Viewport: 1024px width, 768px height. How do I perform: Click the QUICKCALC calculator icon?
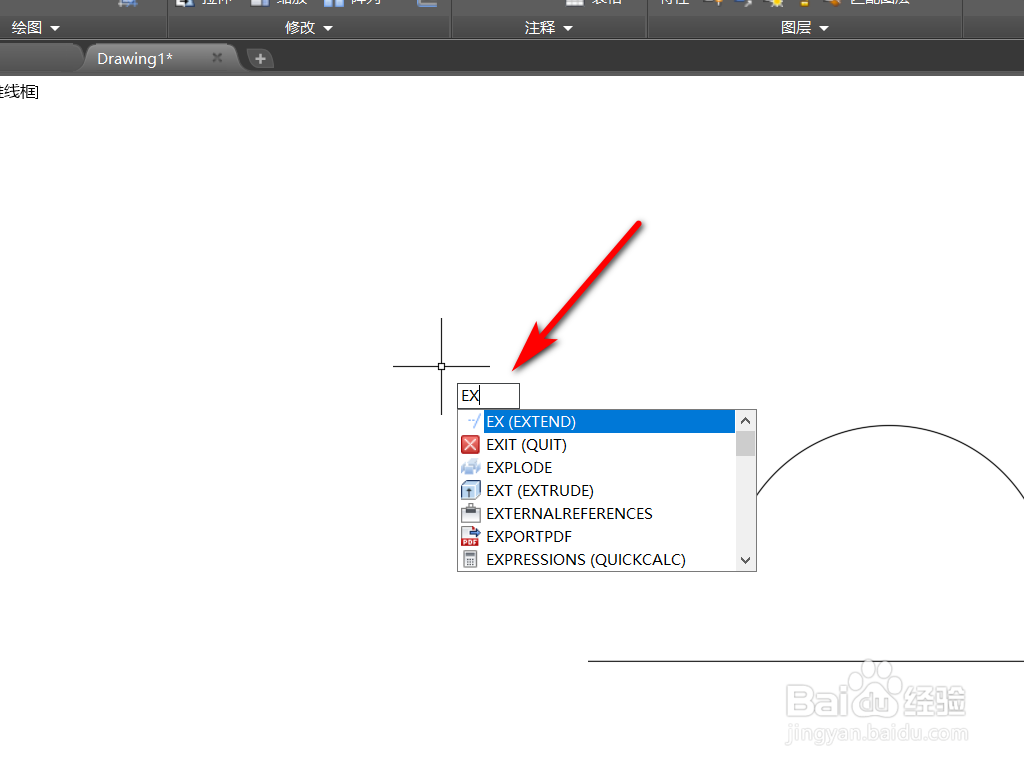470,559
